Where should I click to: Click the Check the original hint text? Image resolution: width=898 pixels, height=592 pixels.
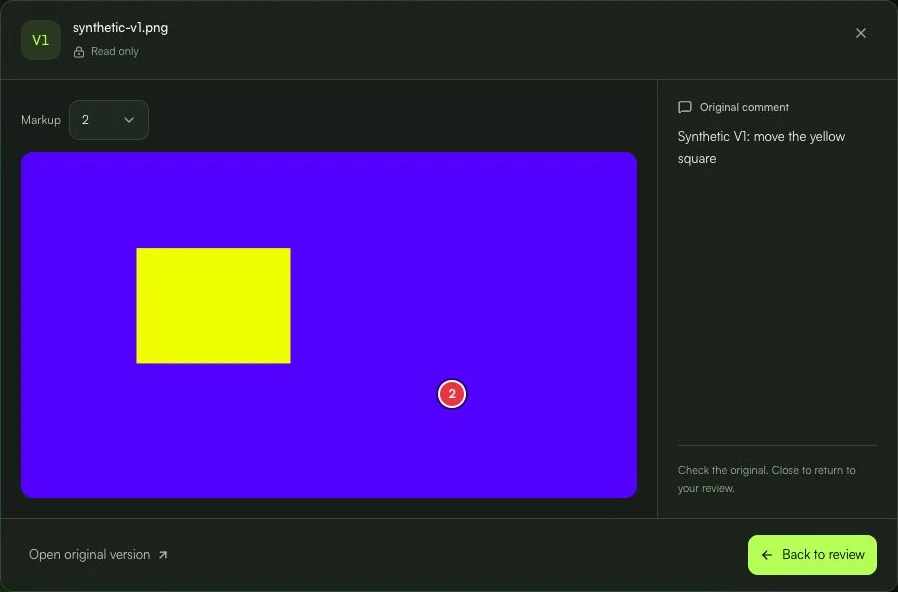click(x=766, y=479)
